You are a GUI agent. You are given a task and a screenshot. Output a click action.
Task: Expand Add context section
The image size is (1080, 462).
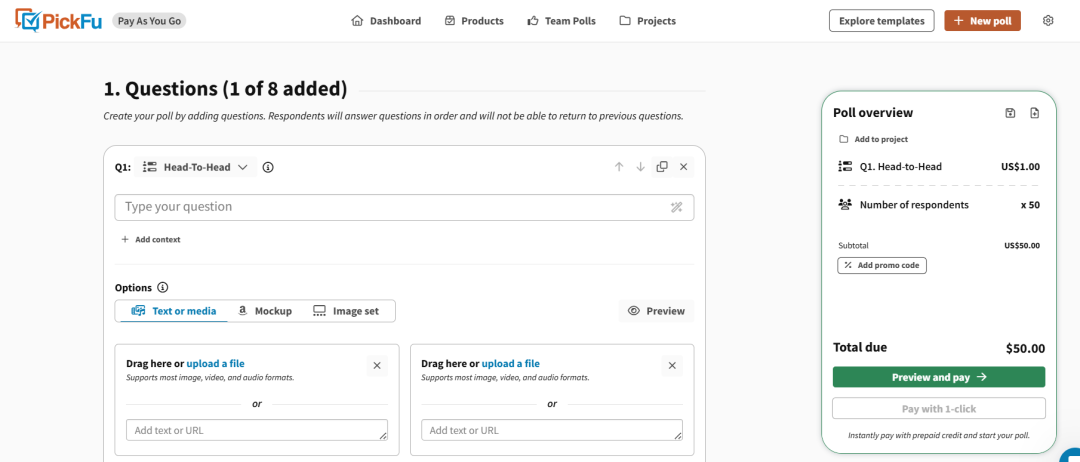pyautogui.click(x=151, y=240)
